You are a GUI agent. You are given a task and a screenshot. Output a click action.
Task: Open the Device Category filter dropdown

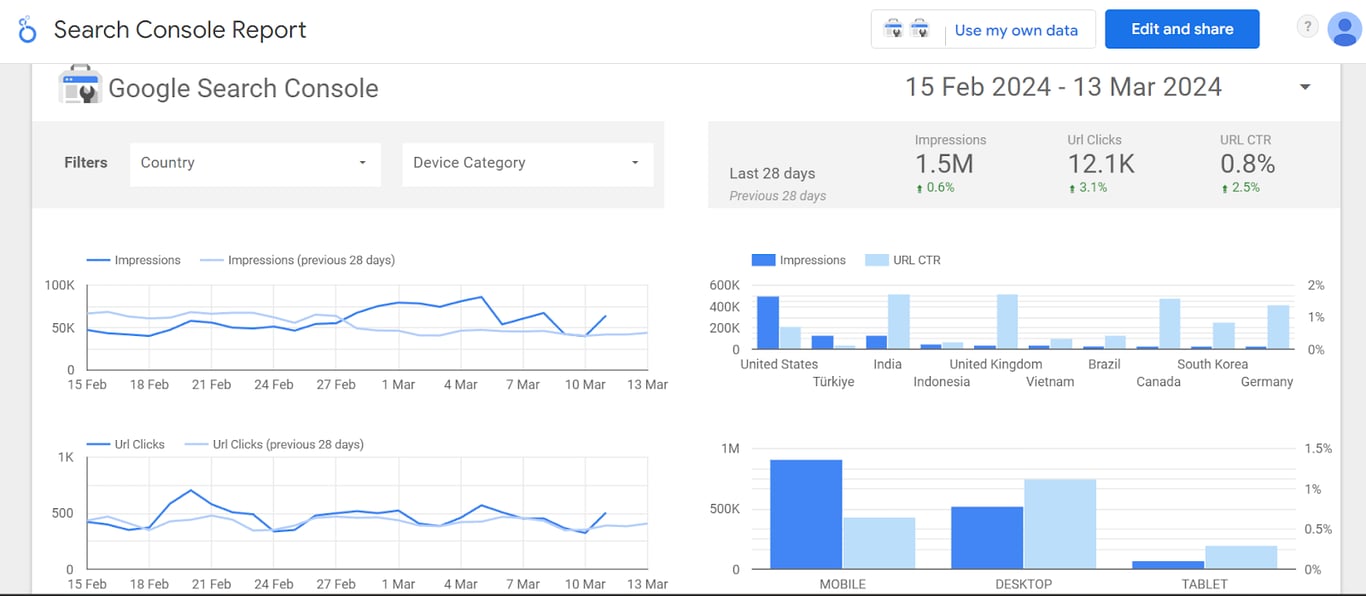coord(527,163)
